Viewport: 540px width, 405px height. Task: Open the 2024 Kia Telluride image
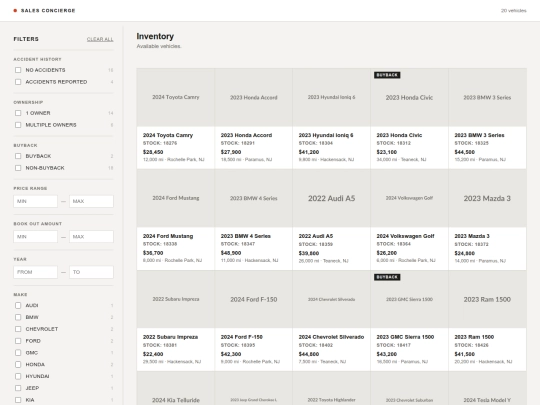pos(176,388)
